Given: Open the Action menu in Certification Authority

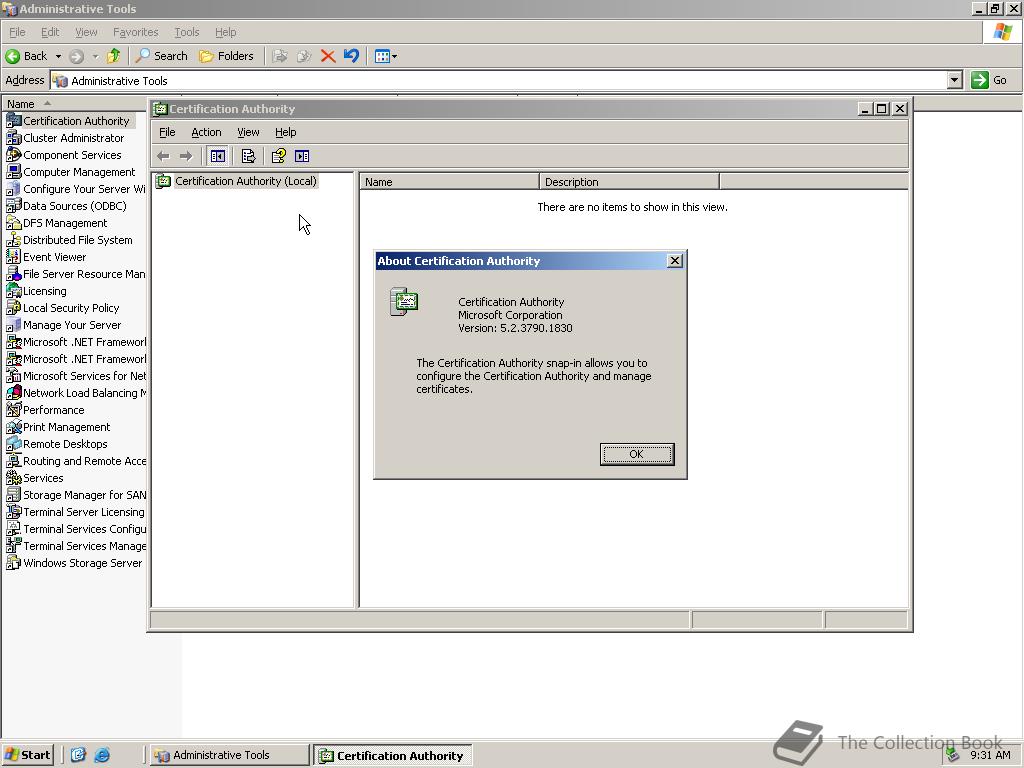Looking at the screenshot, I should (206, 132).
